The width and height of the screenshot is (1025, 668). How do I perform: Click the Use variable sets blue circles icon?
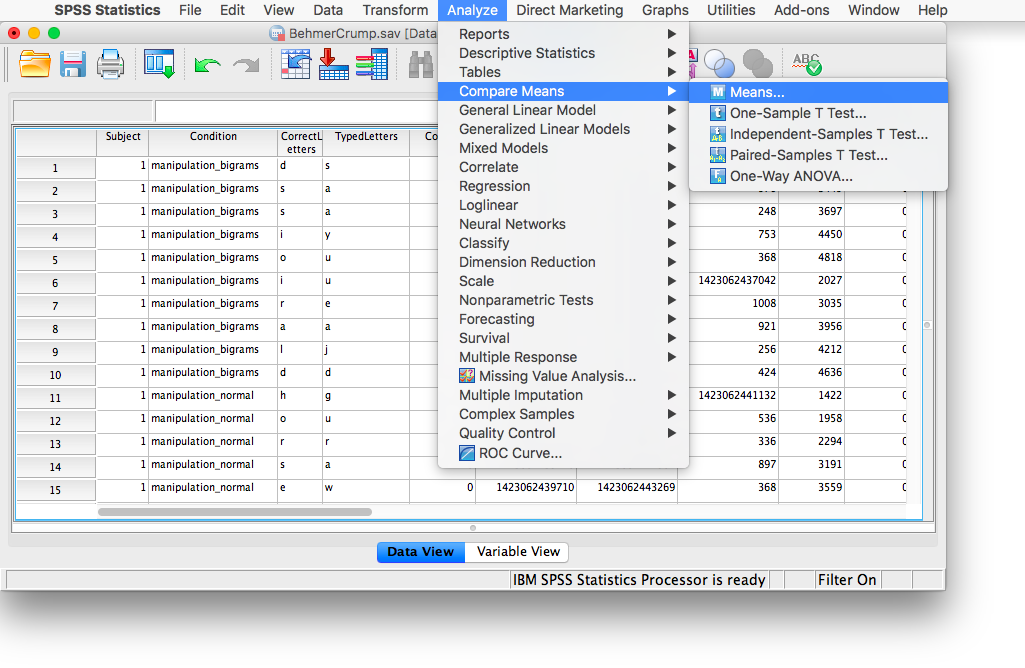pos(719,64)
